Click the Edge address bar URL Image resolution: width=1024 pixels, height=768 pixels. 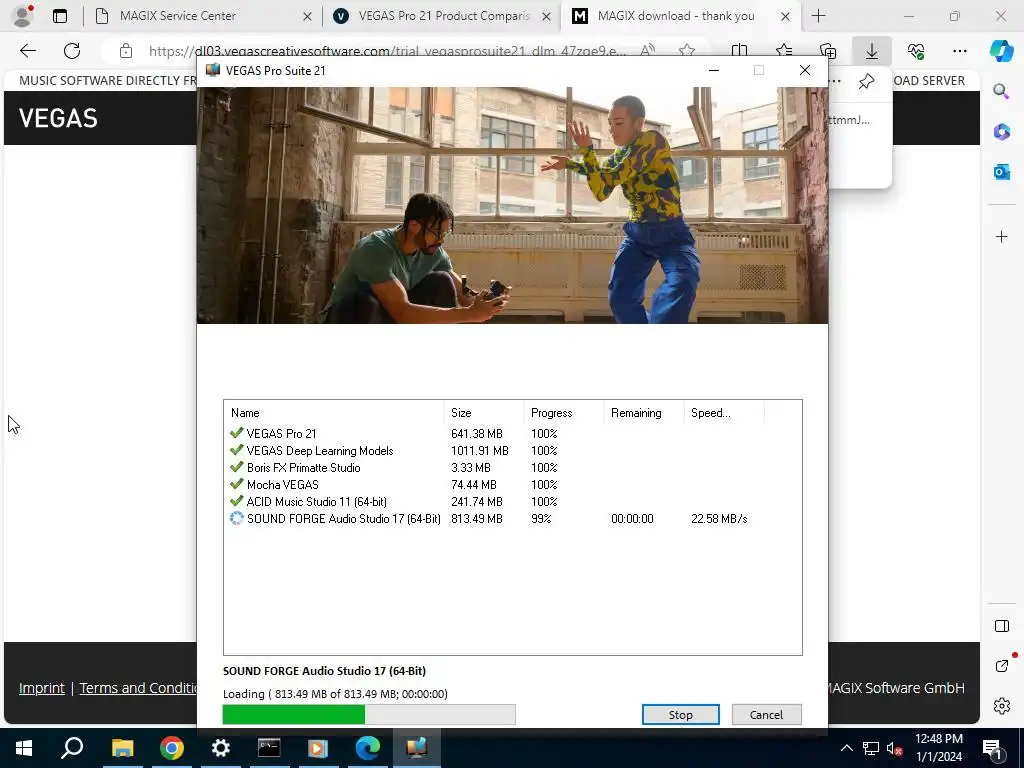click(x=387, y=50)
